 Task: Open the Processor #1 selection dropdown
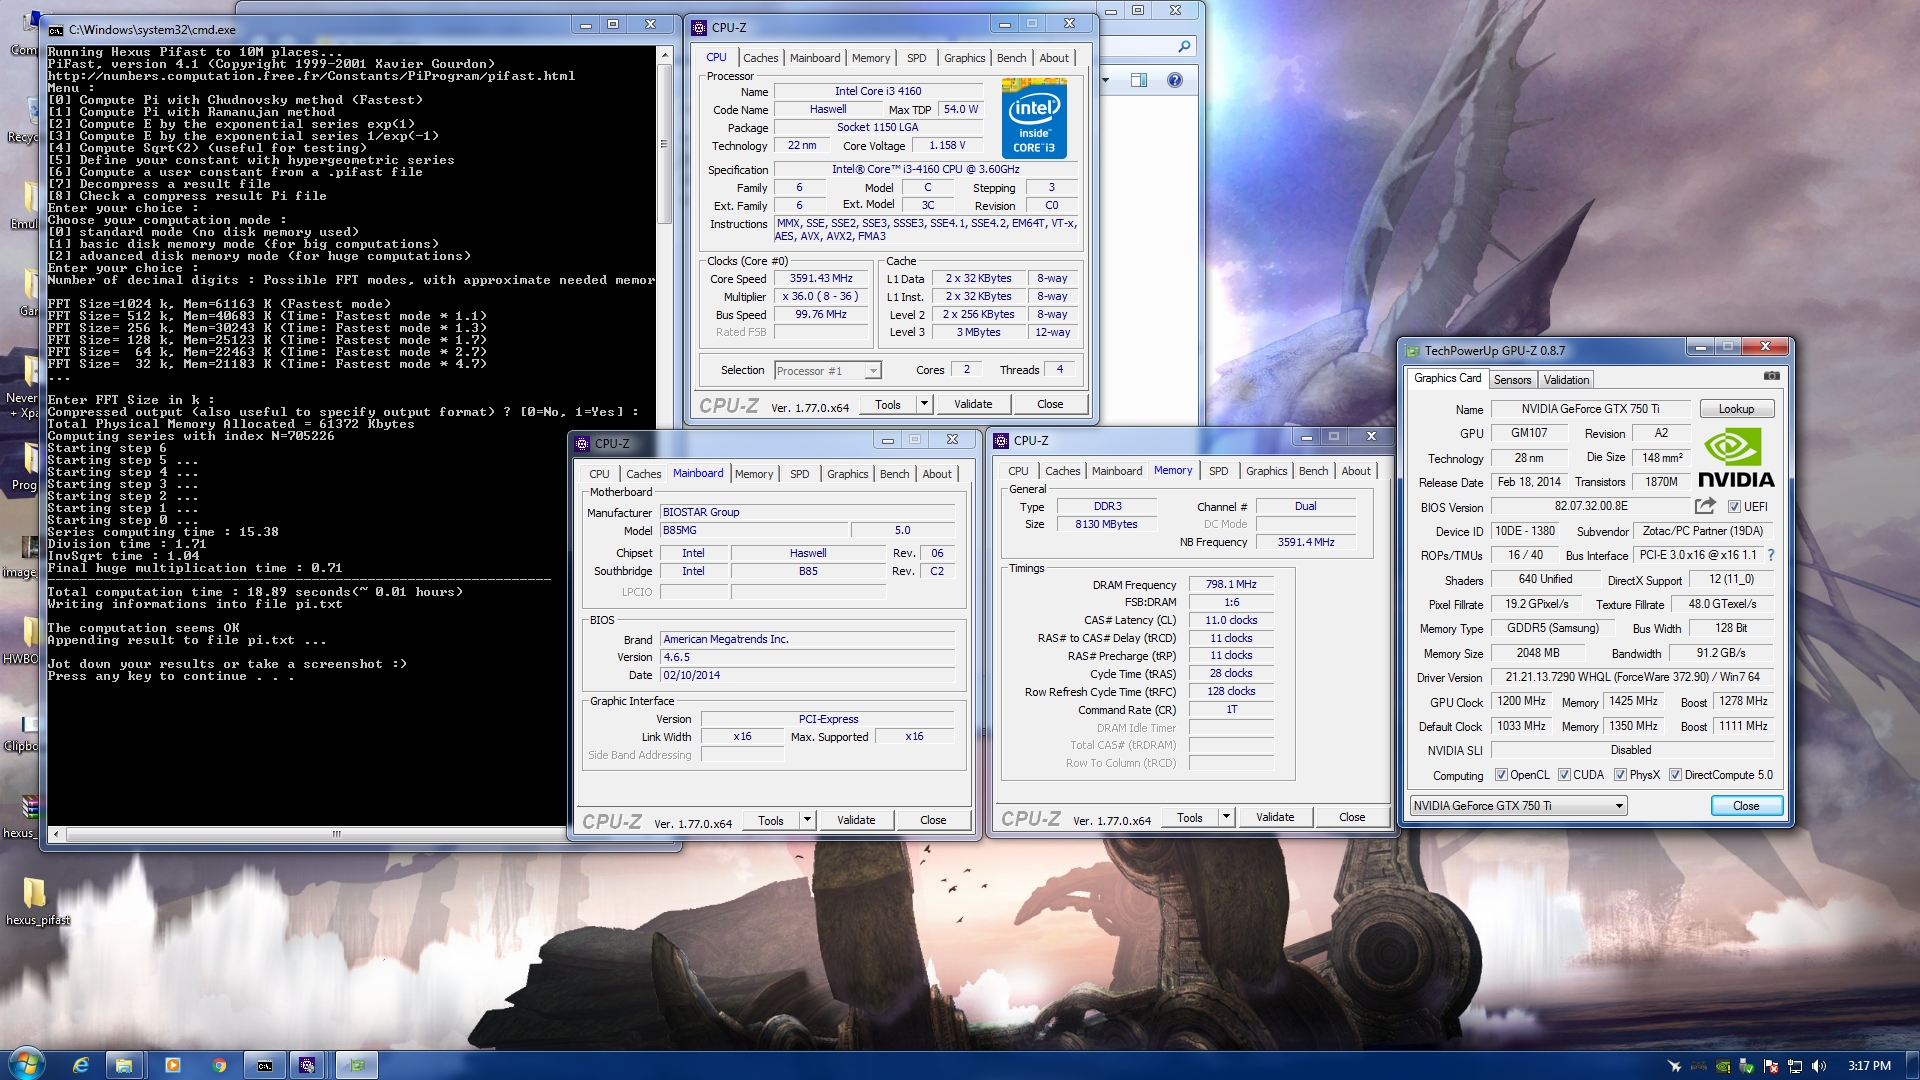pyautogui.click(x=828, y=370)
